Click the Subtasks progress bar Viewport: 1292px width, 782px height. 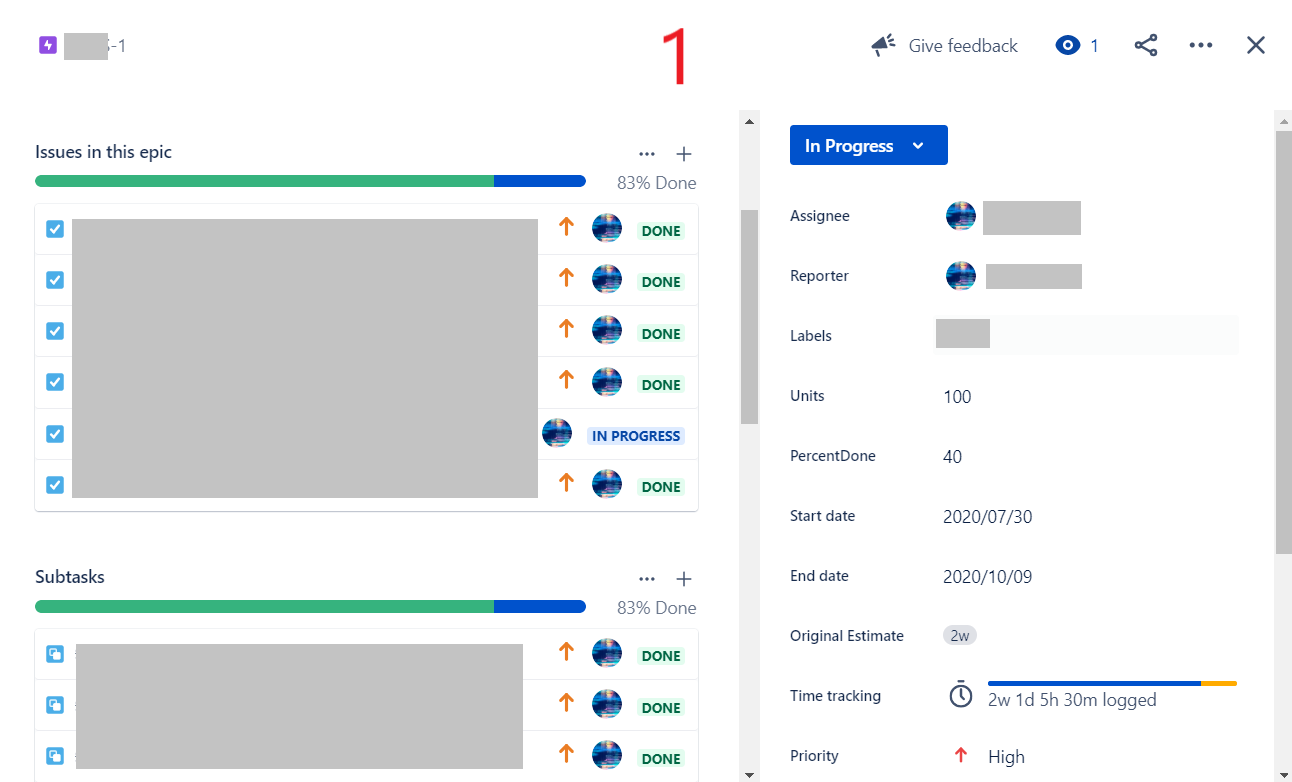click(x=310, y=606)
